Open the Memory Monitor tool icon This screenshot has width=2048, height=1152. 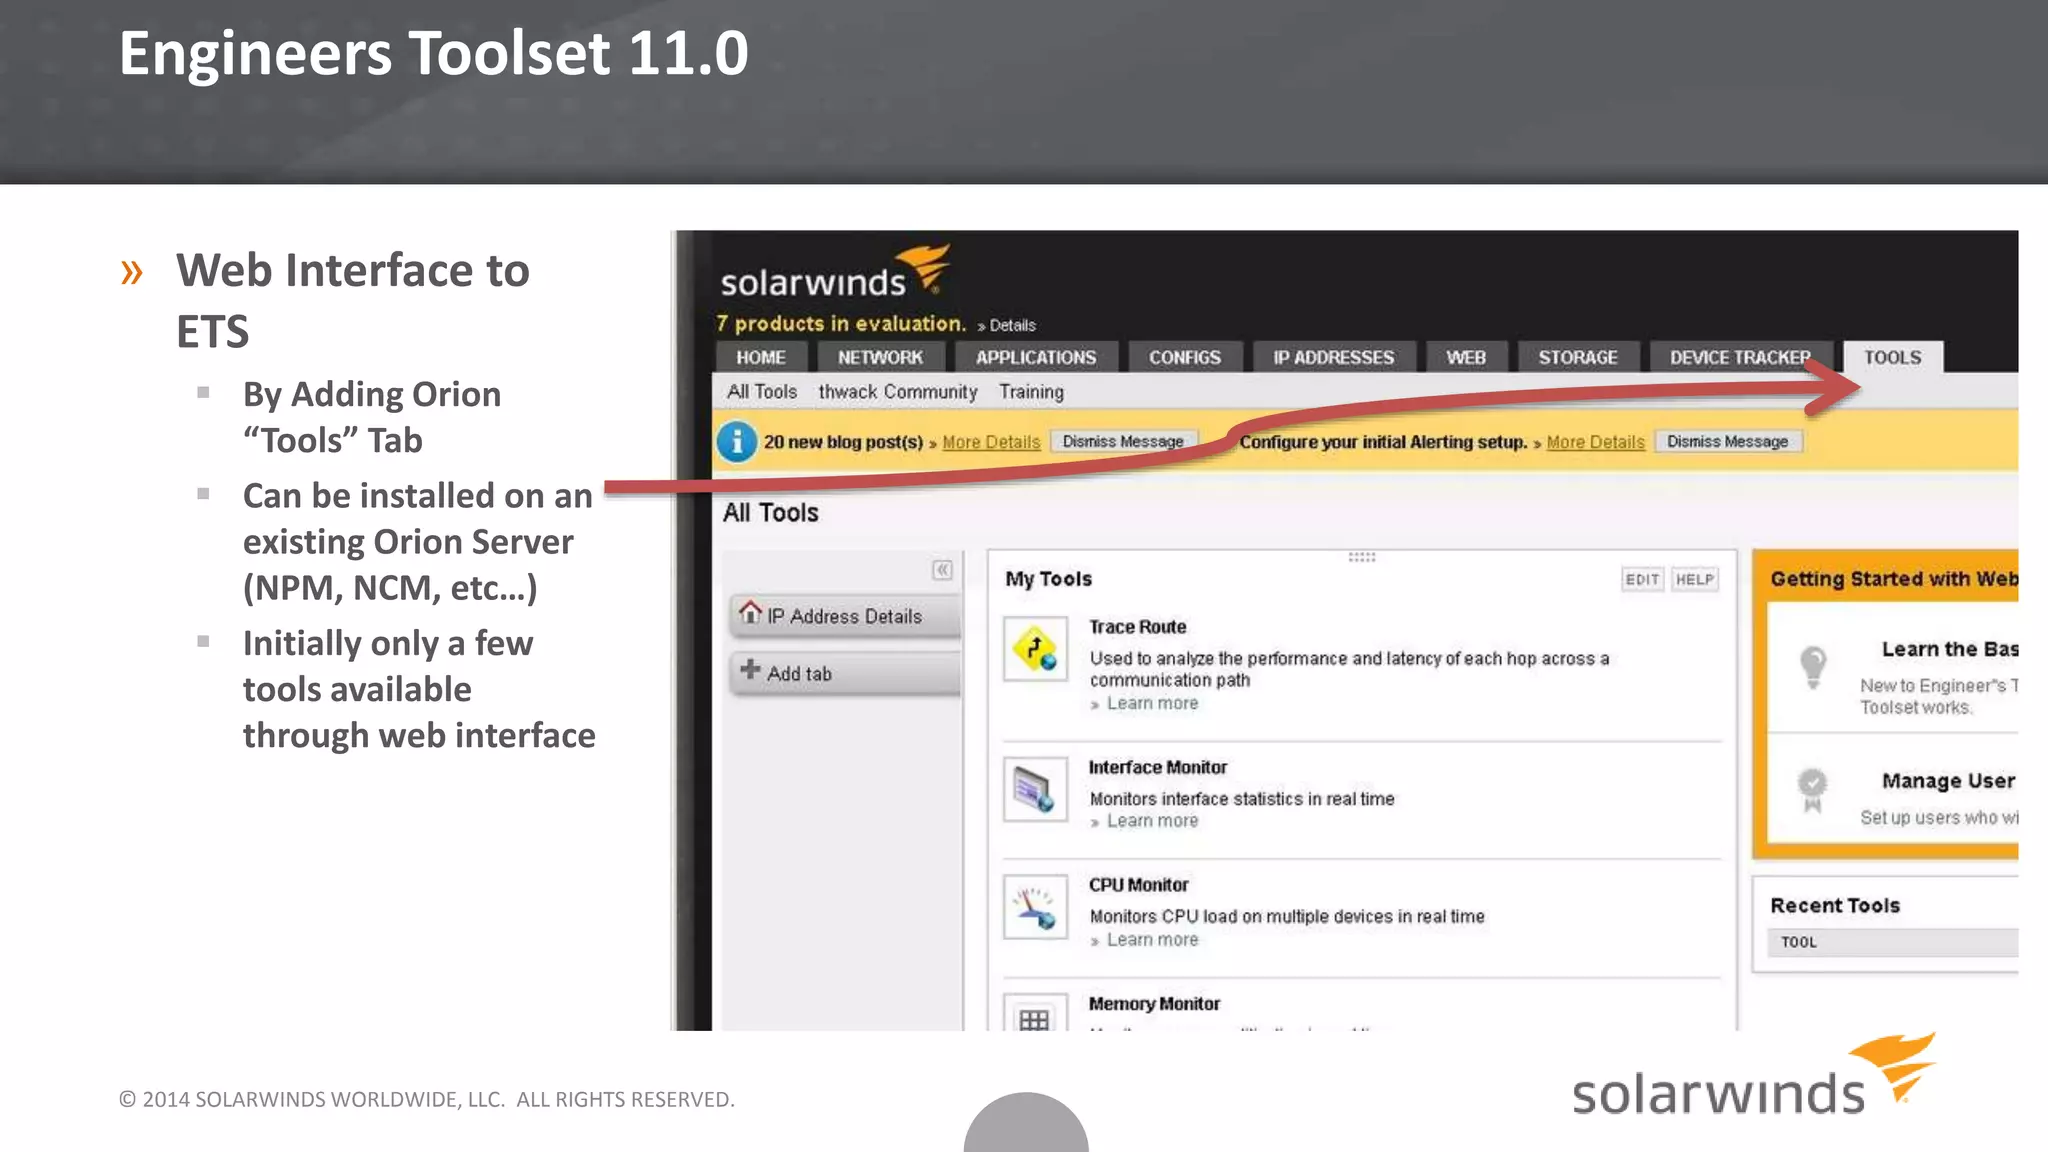(1035, 1014)
